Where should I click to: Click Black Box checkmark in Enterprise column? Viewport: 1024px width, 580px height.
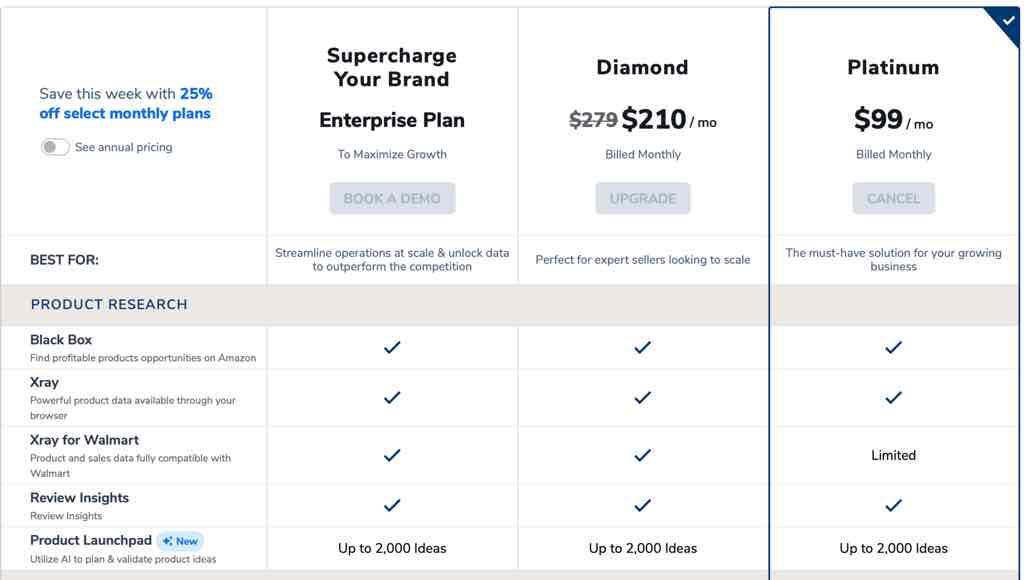pyautogui.click(x=392, y=347)
